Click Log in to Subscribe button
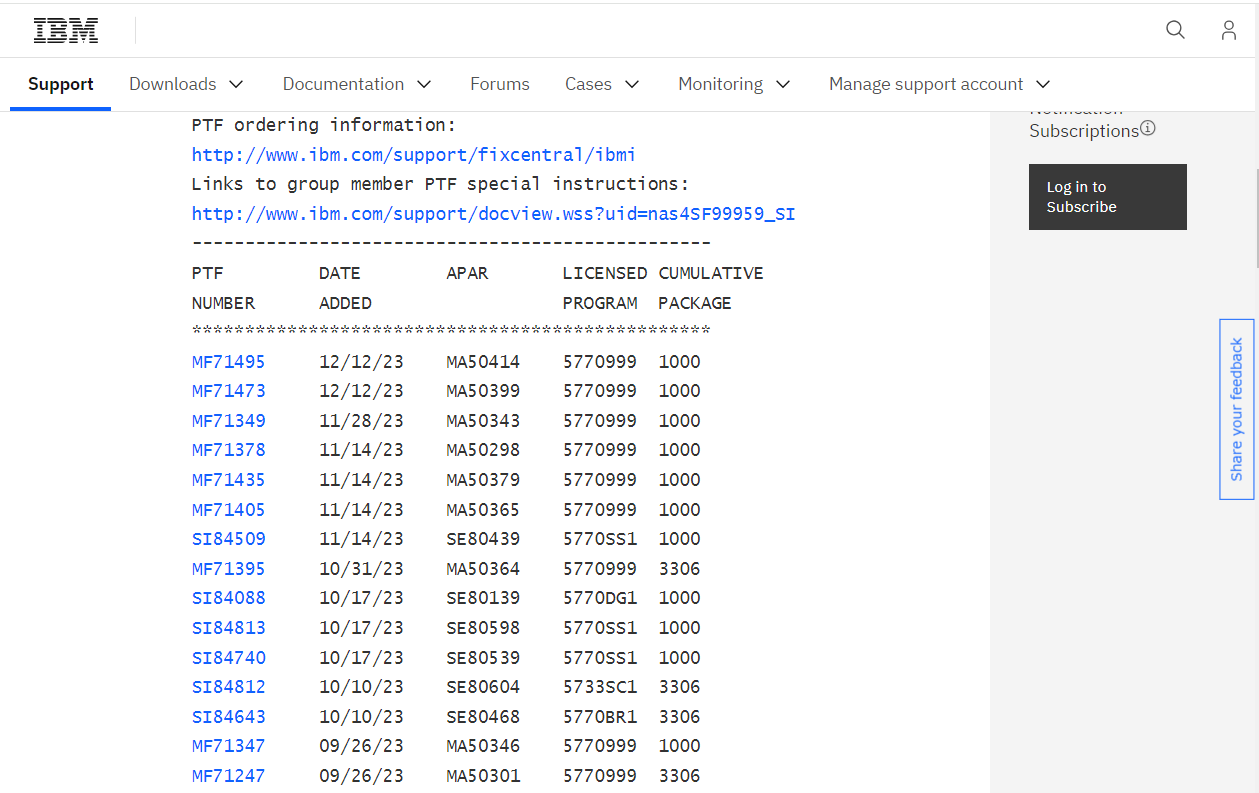Viewport: 1259px width, 793px height. coord(1108,197)
